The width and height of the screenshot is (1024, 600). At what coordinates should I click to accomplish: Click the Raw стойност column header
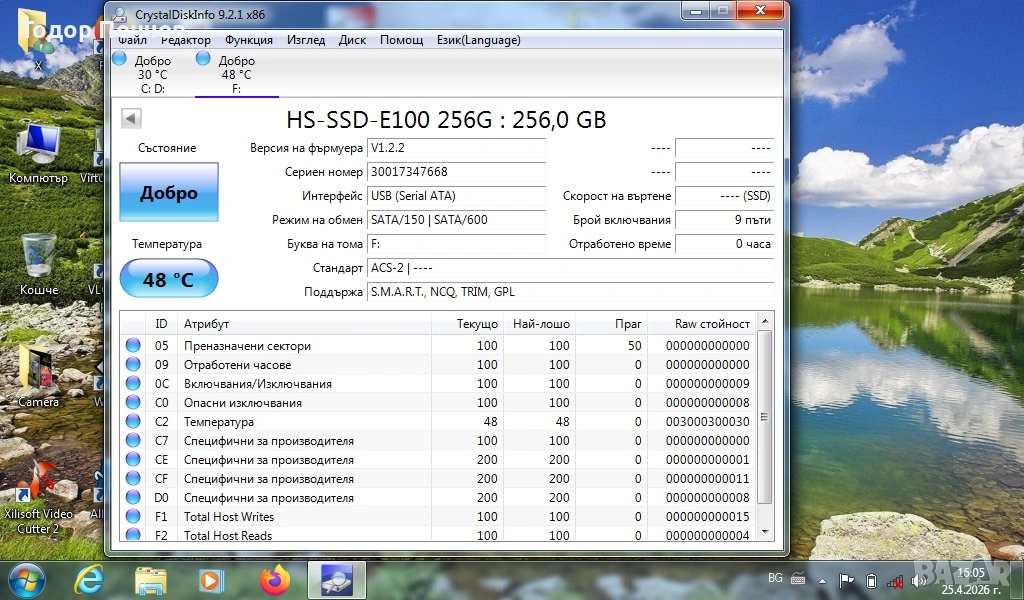click(x=712, y=324)
